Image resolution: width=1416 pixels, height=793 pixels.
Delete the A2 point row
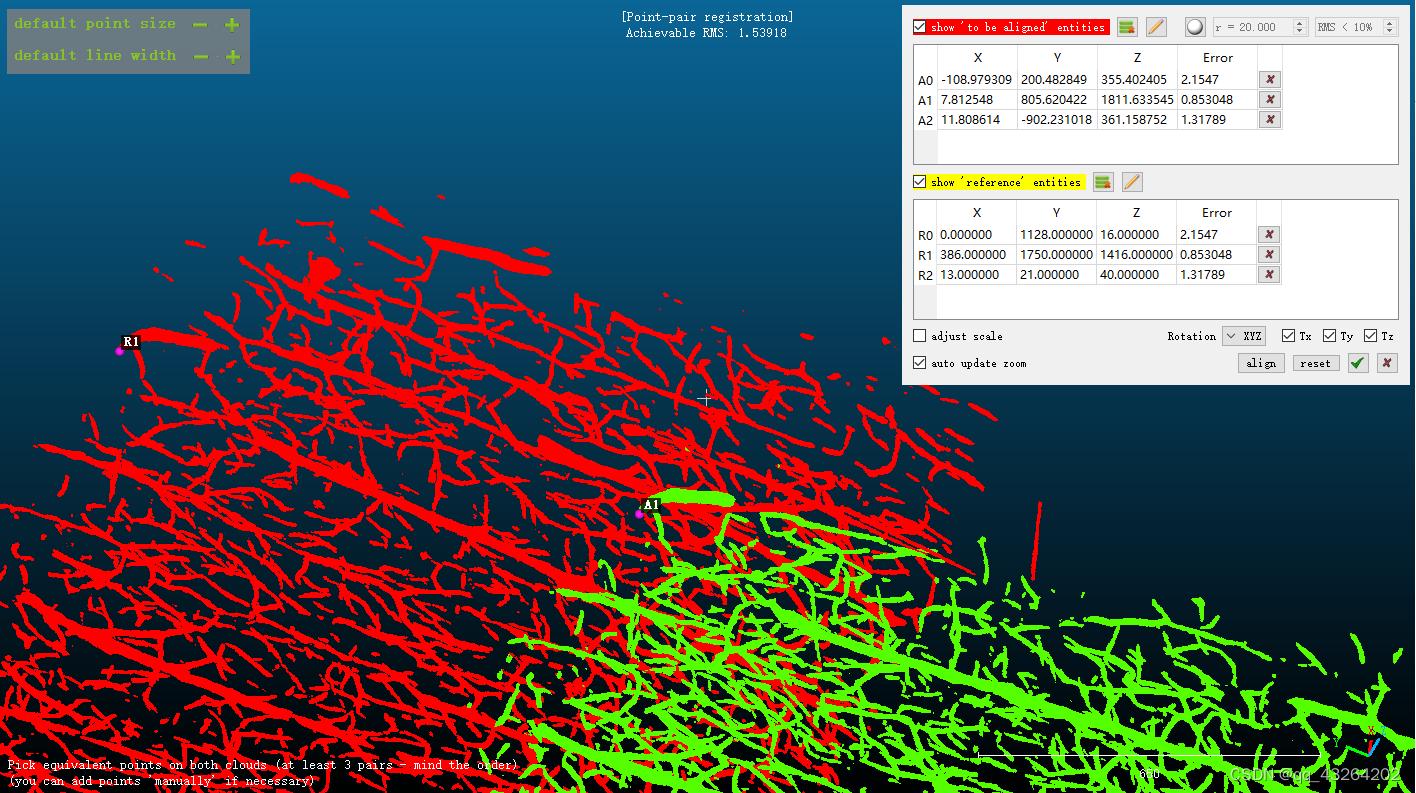1269,119
